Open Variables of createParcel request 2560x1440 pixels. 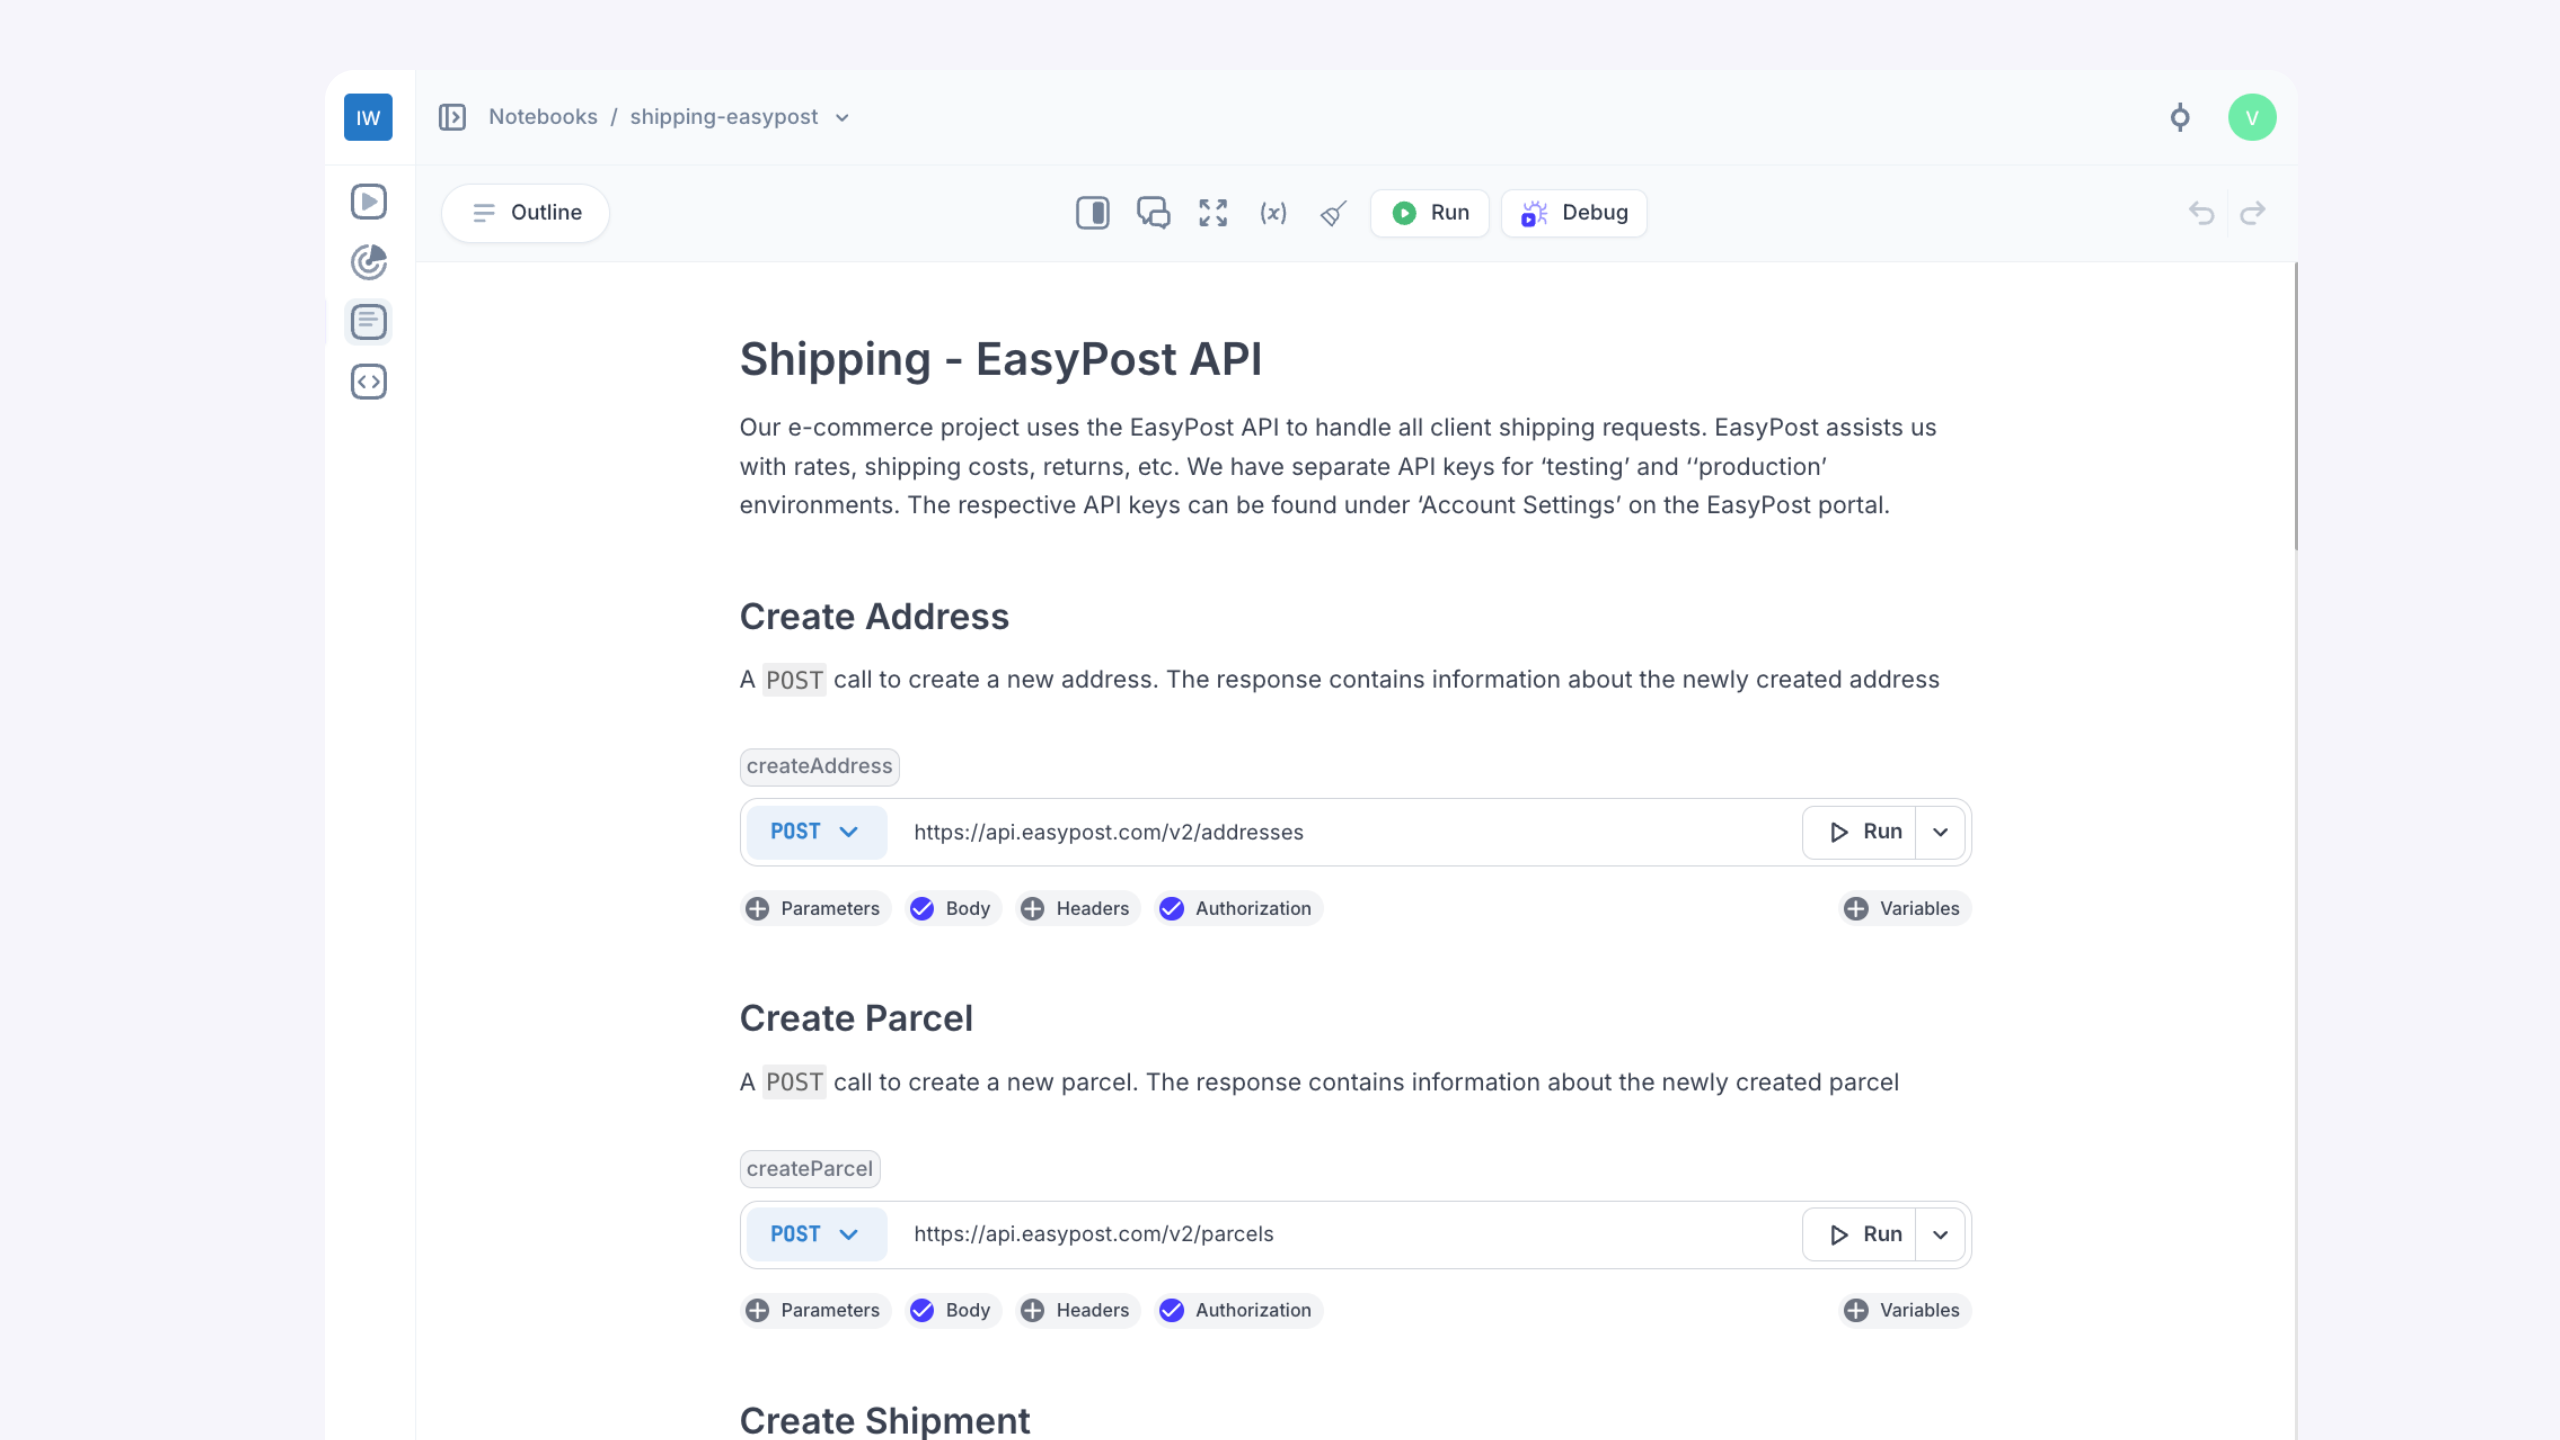tap(1904, 1310)
